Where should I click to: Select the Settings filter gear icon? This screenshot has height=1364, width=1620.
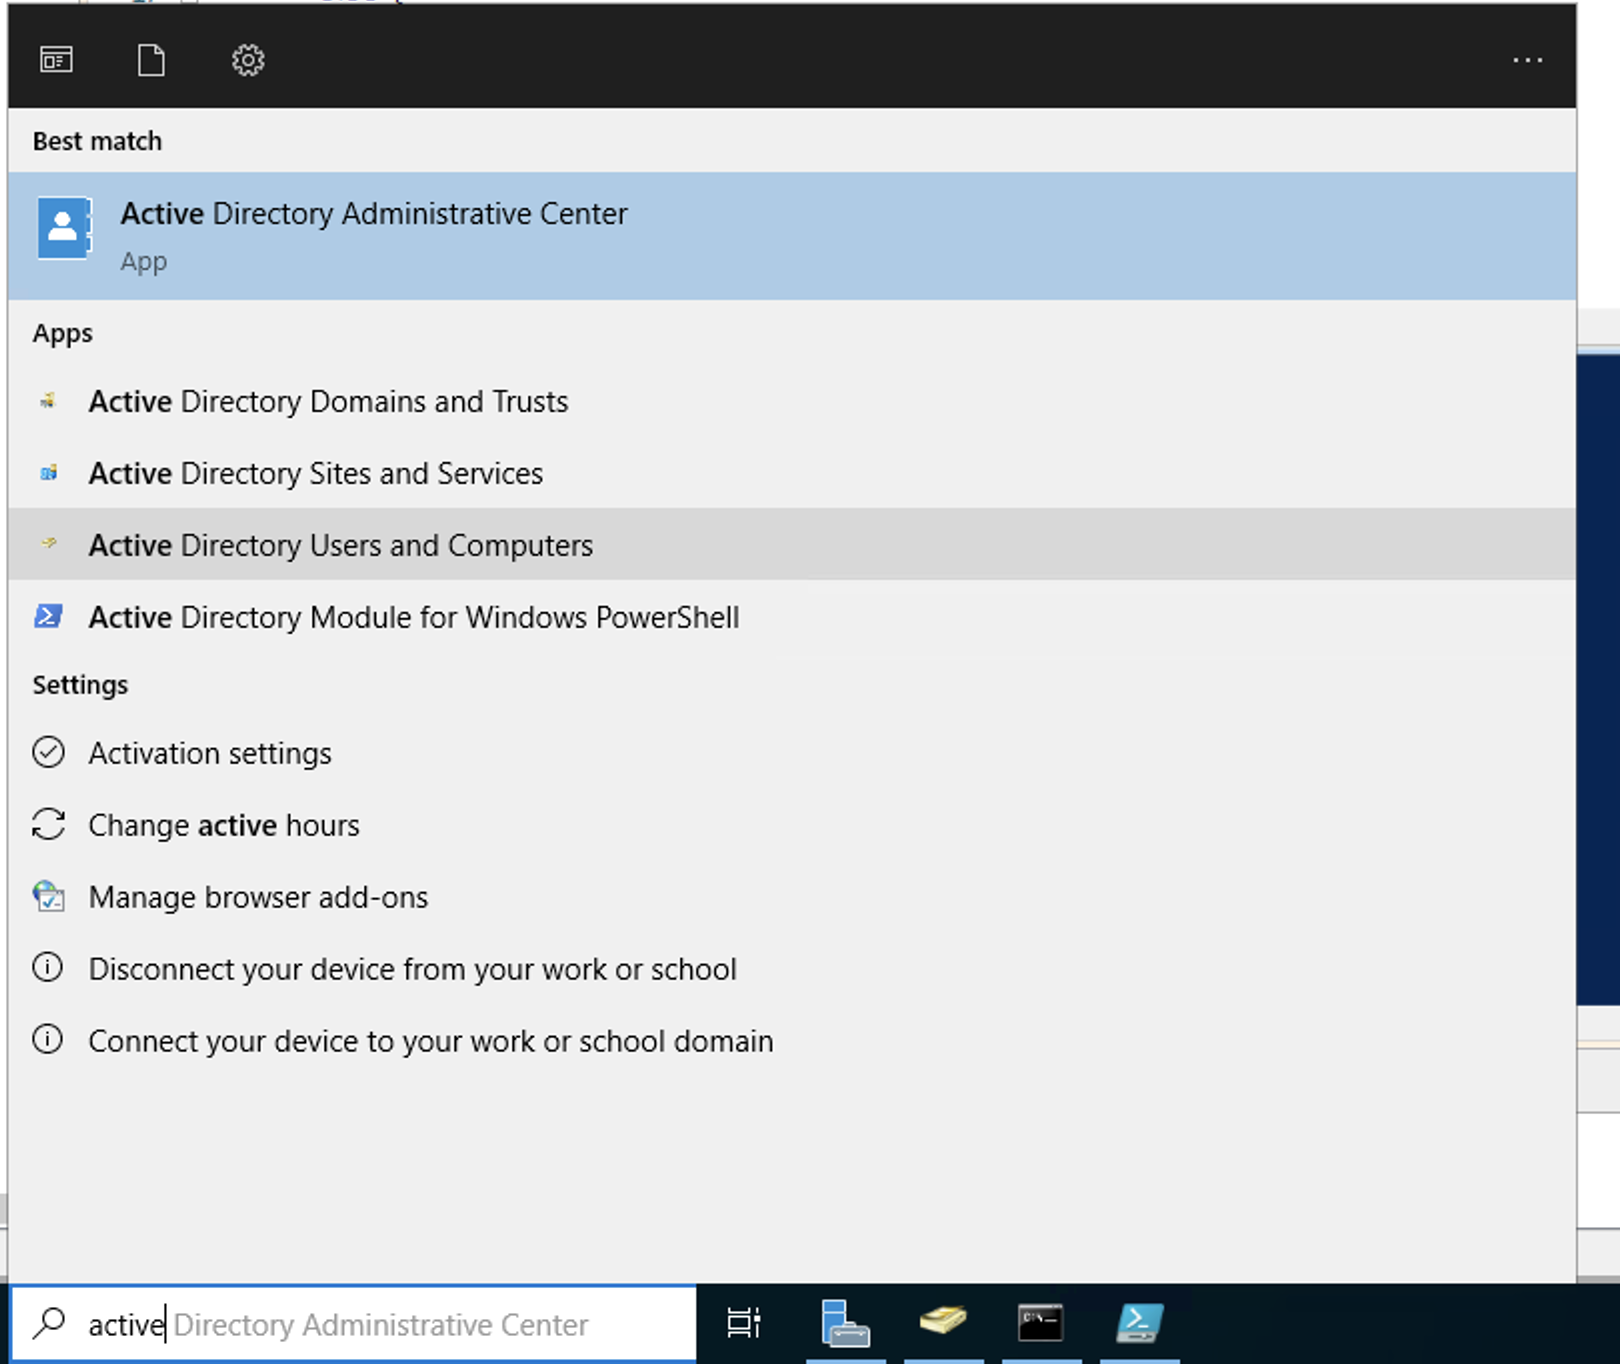248,60
